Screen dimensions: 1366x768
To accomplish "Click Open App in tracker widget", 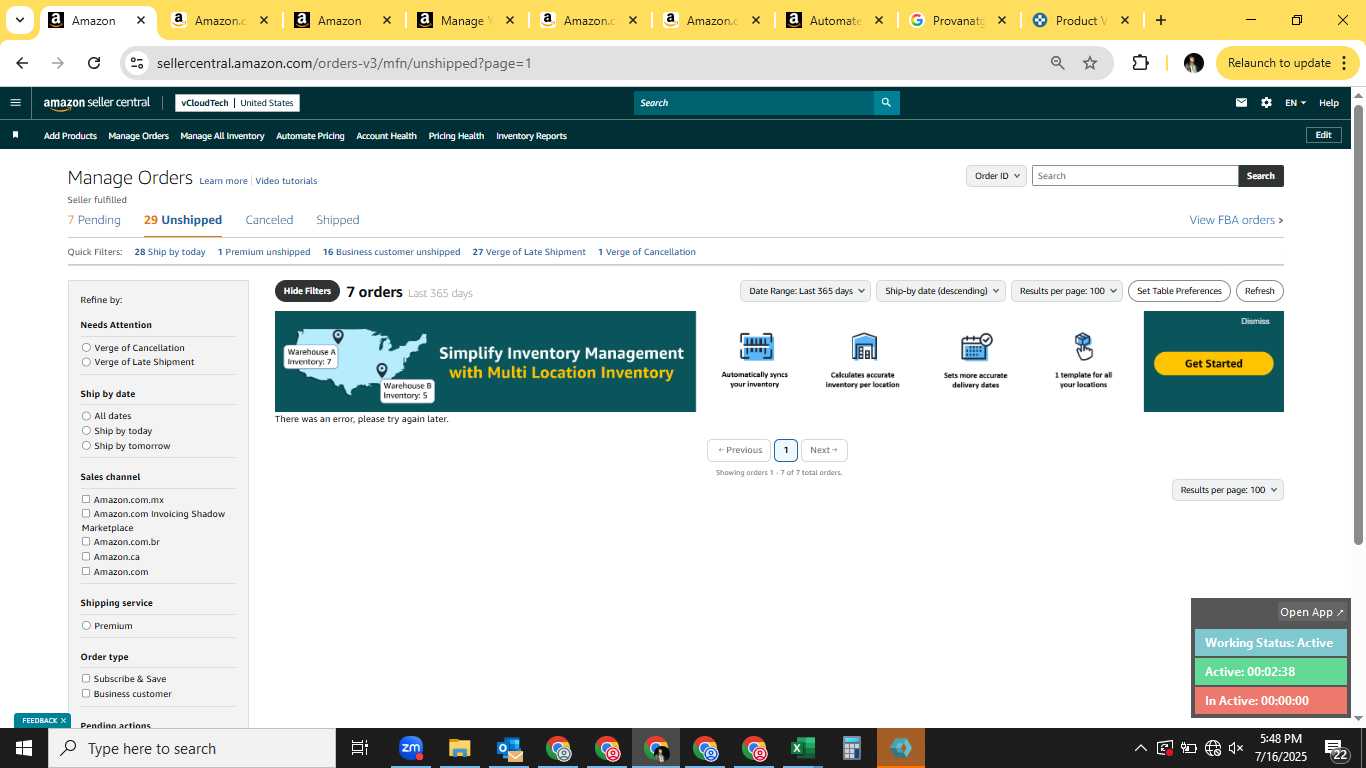I will coord(1312,612).
